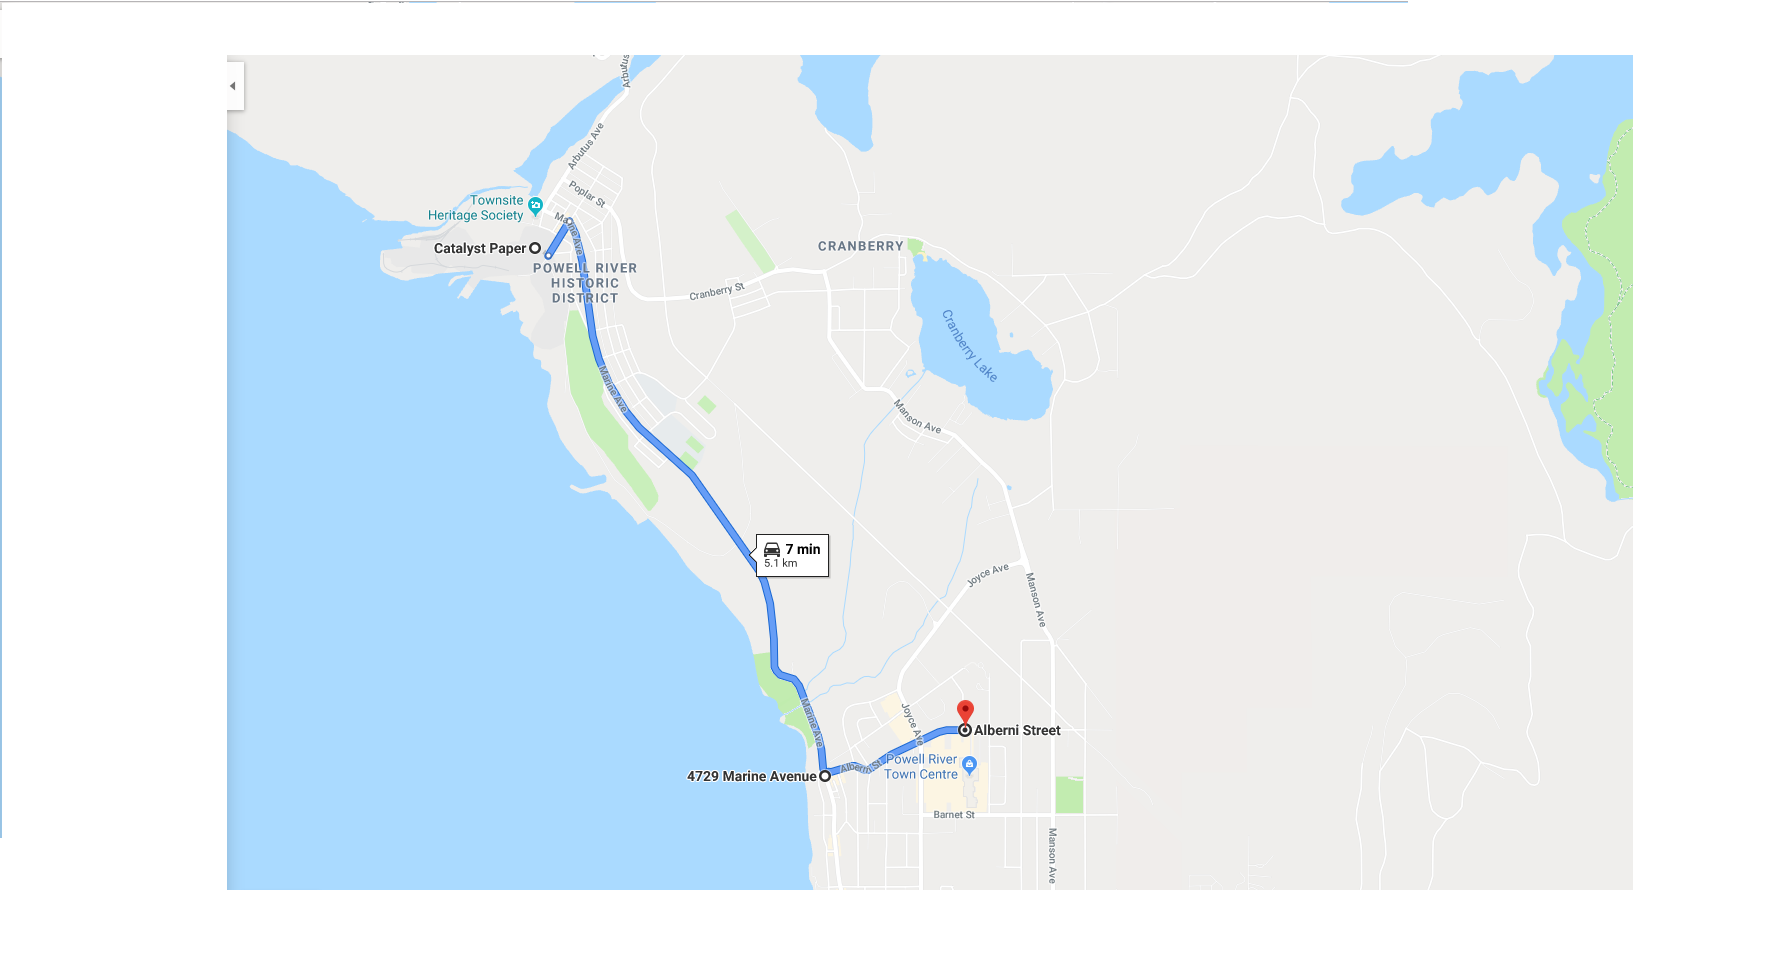This screenshot has width=1786, height=979.
Task: Click the 4729 Marine Avenue label
Action: pos(752,776)
